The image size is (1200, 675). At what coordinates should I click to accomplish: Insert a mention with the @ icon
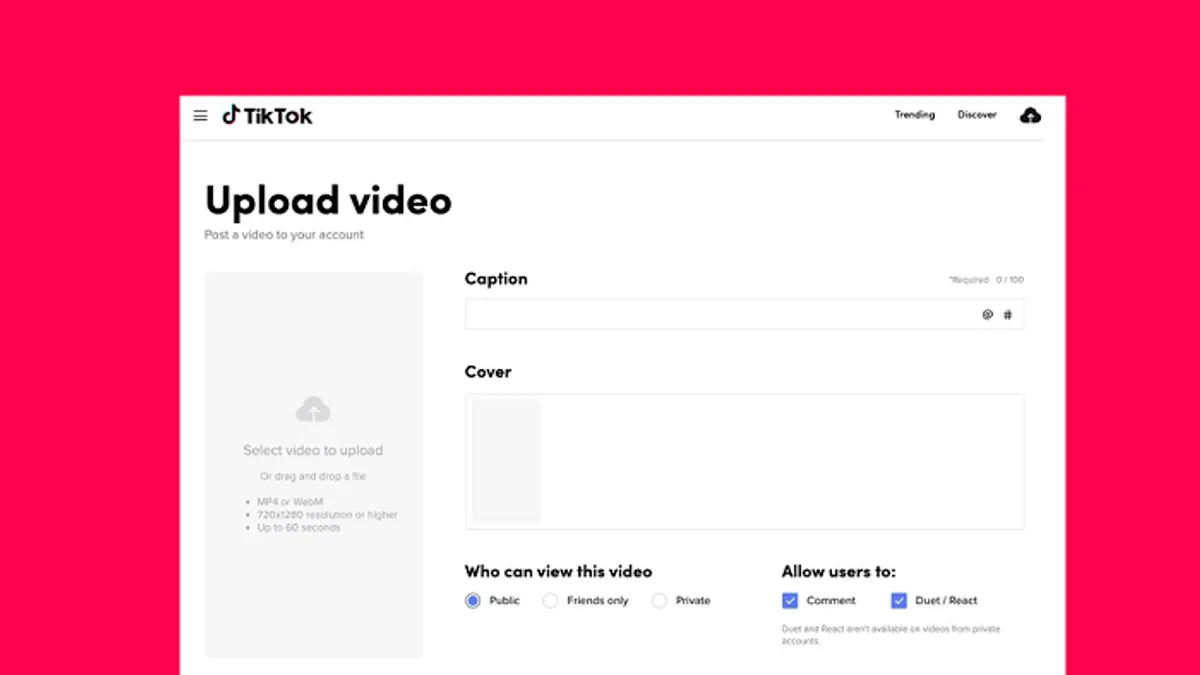(x=987, y=314)
